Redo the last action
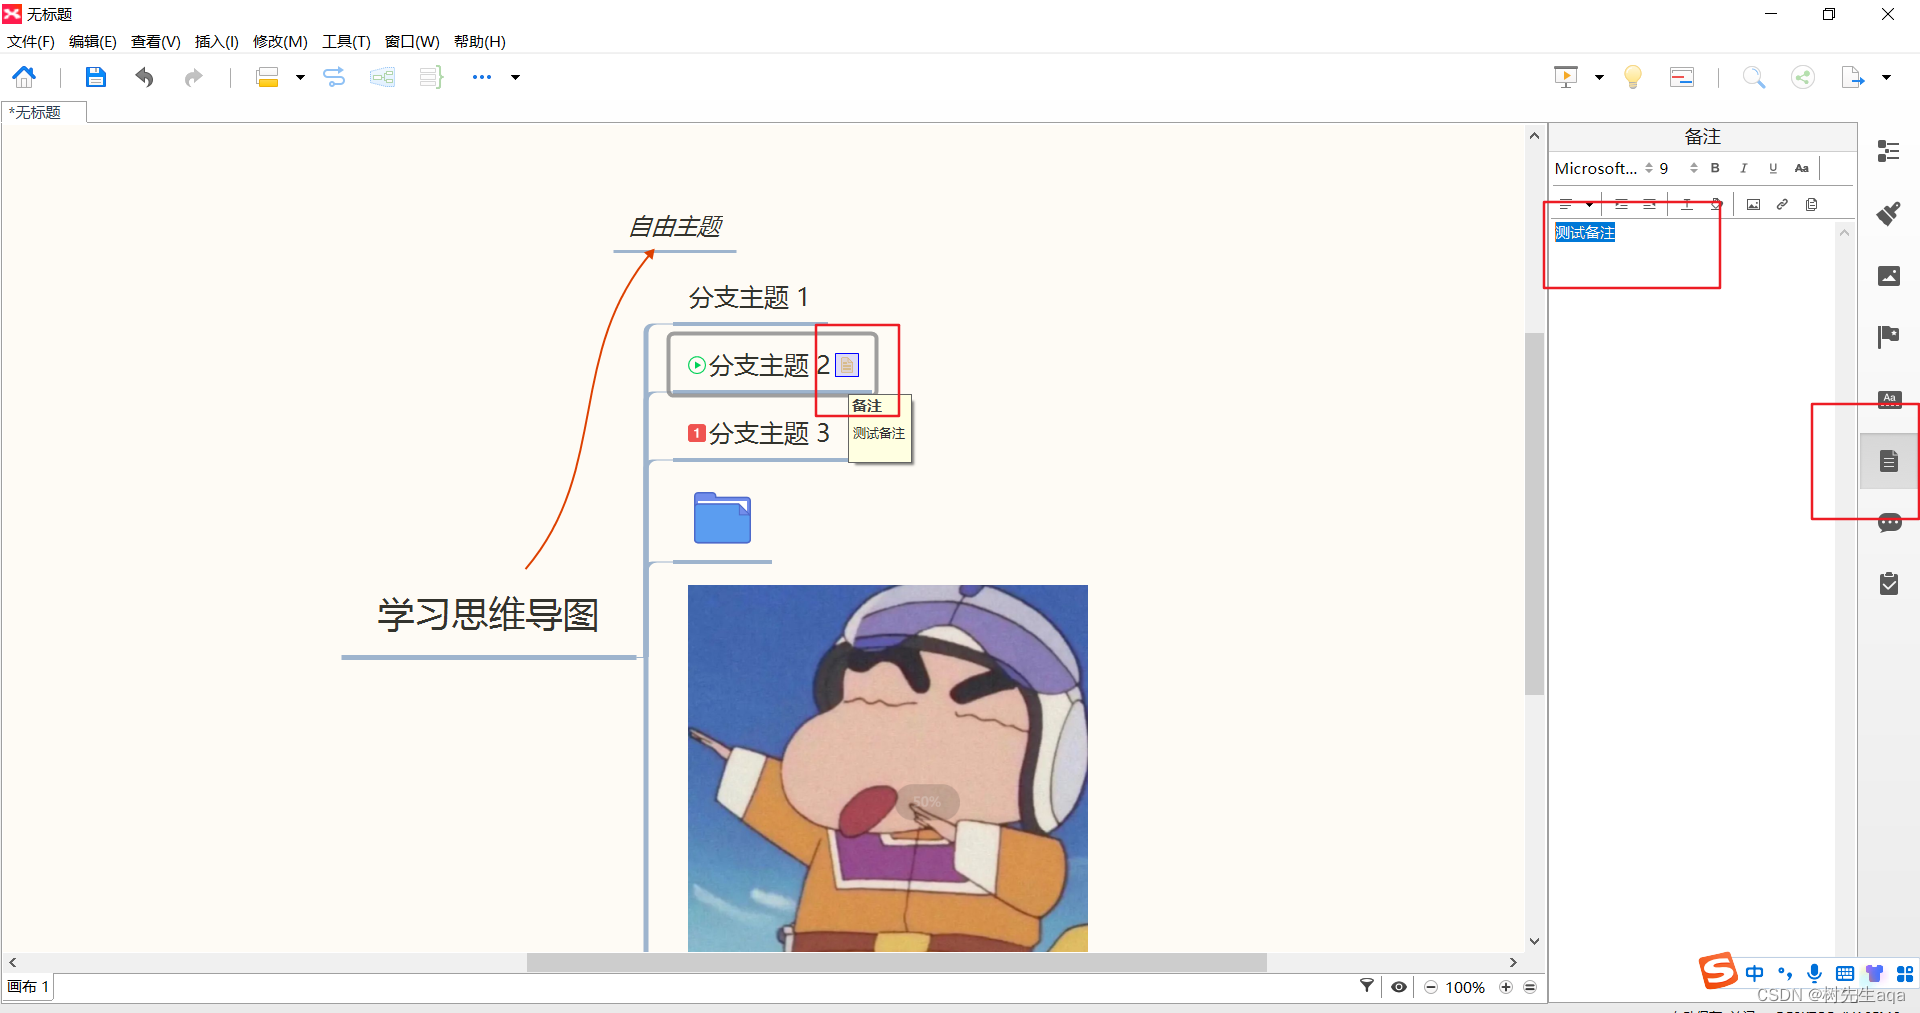1920x1013 pixels. pyautogui.click(x=193, y=77)
